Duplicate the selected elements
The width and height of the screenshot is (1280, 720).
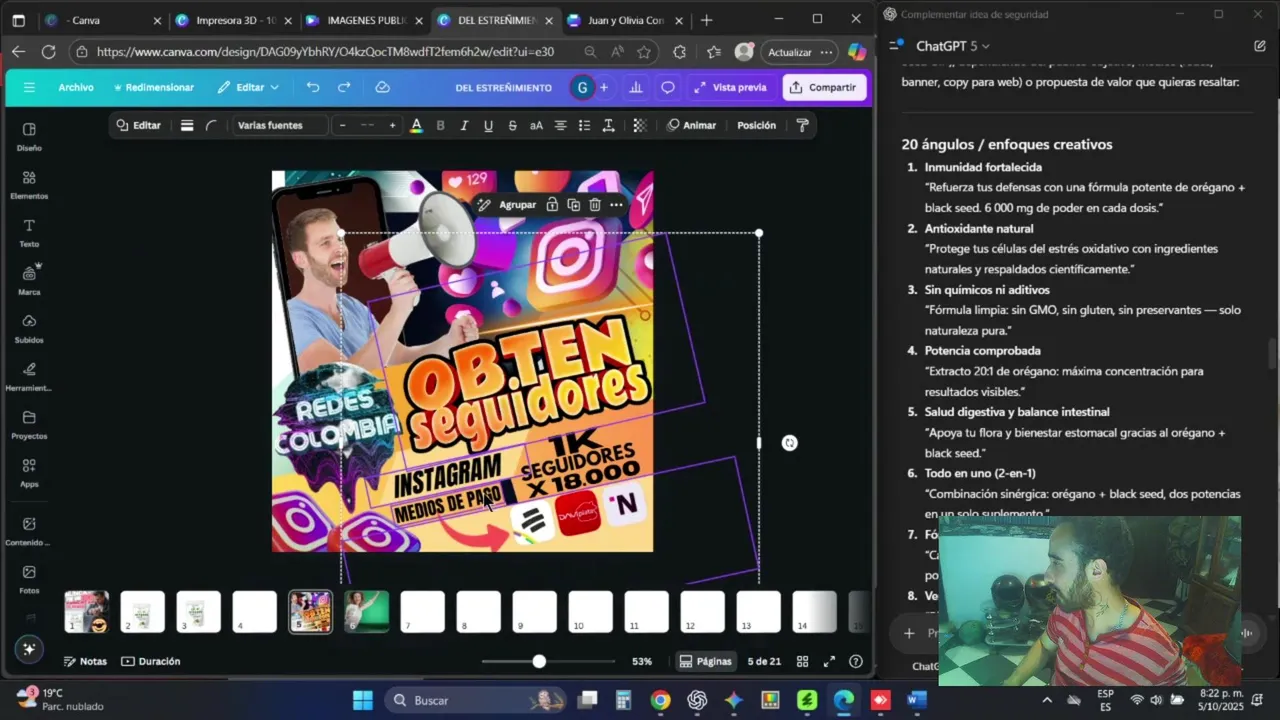point(573,205)
